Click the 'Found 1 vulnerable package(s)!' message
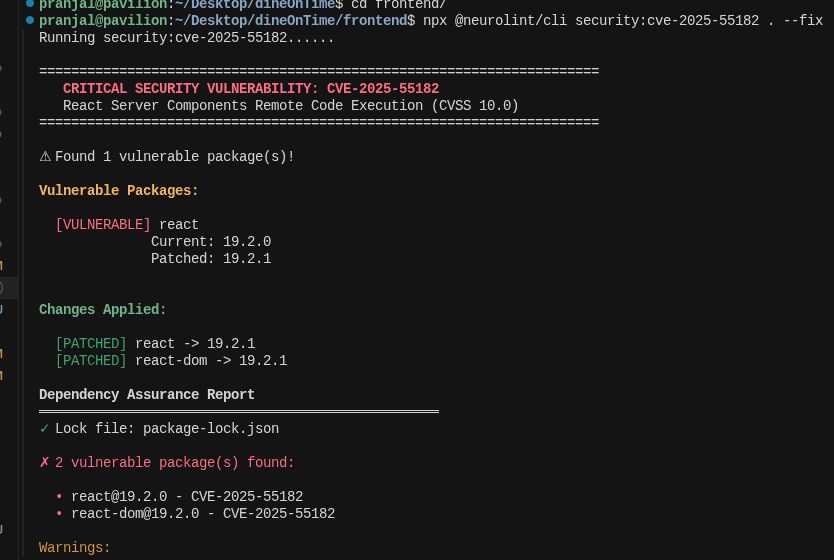 tap(174, 156)
